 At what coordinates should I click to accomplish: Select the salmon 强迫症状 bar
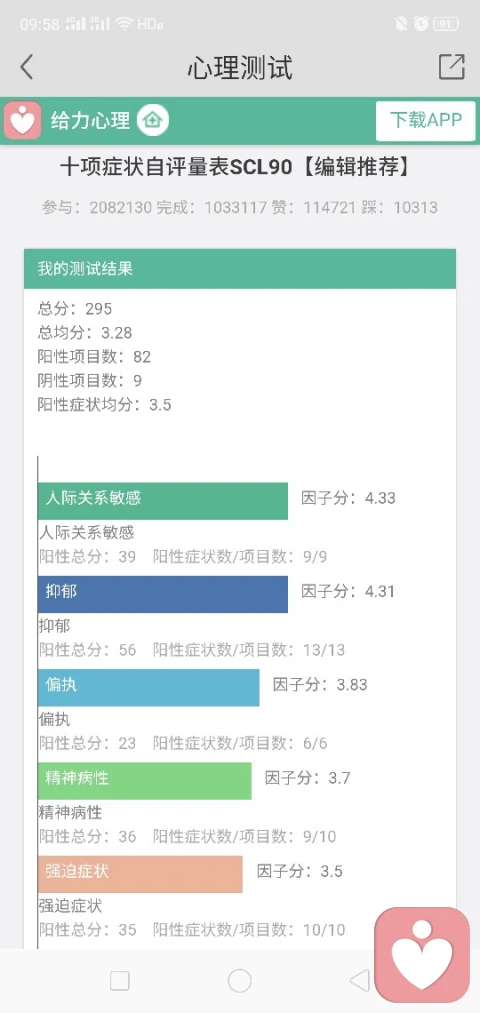click(x=140, y=874)
